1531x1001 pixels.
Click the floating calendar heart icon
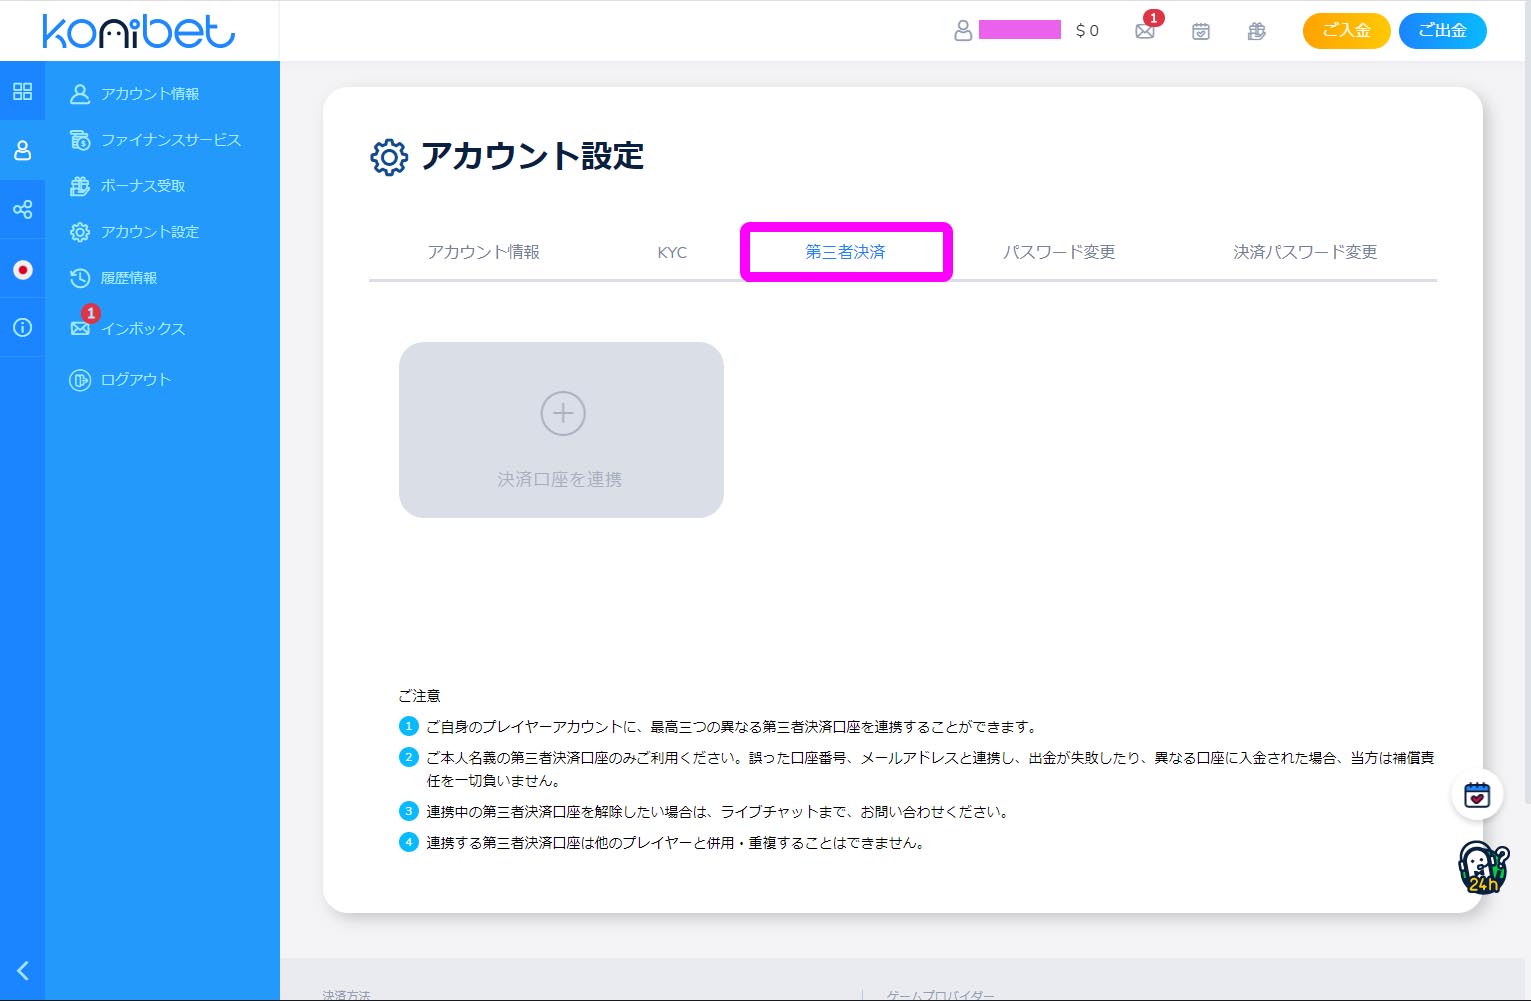click(1477, 795)
